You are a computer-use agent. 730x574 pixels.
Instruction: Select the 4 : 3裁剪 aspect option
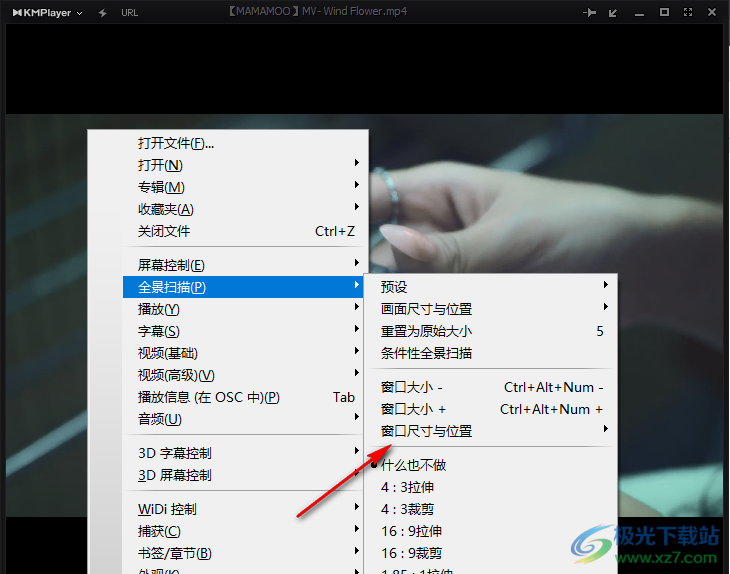tap(490, 509)
